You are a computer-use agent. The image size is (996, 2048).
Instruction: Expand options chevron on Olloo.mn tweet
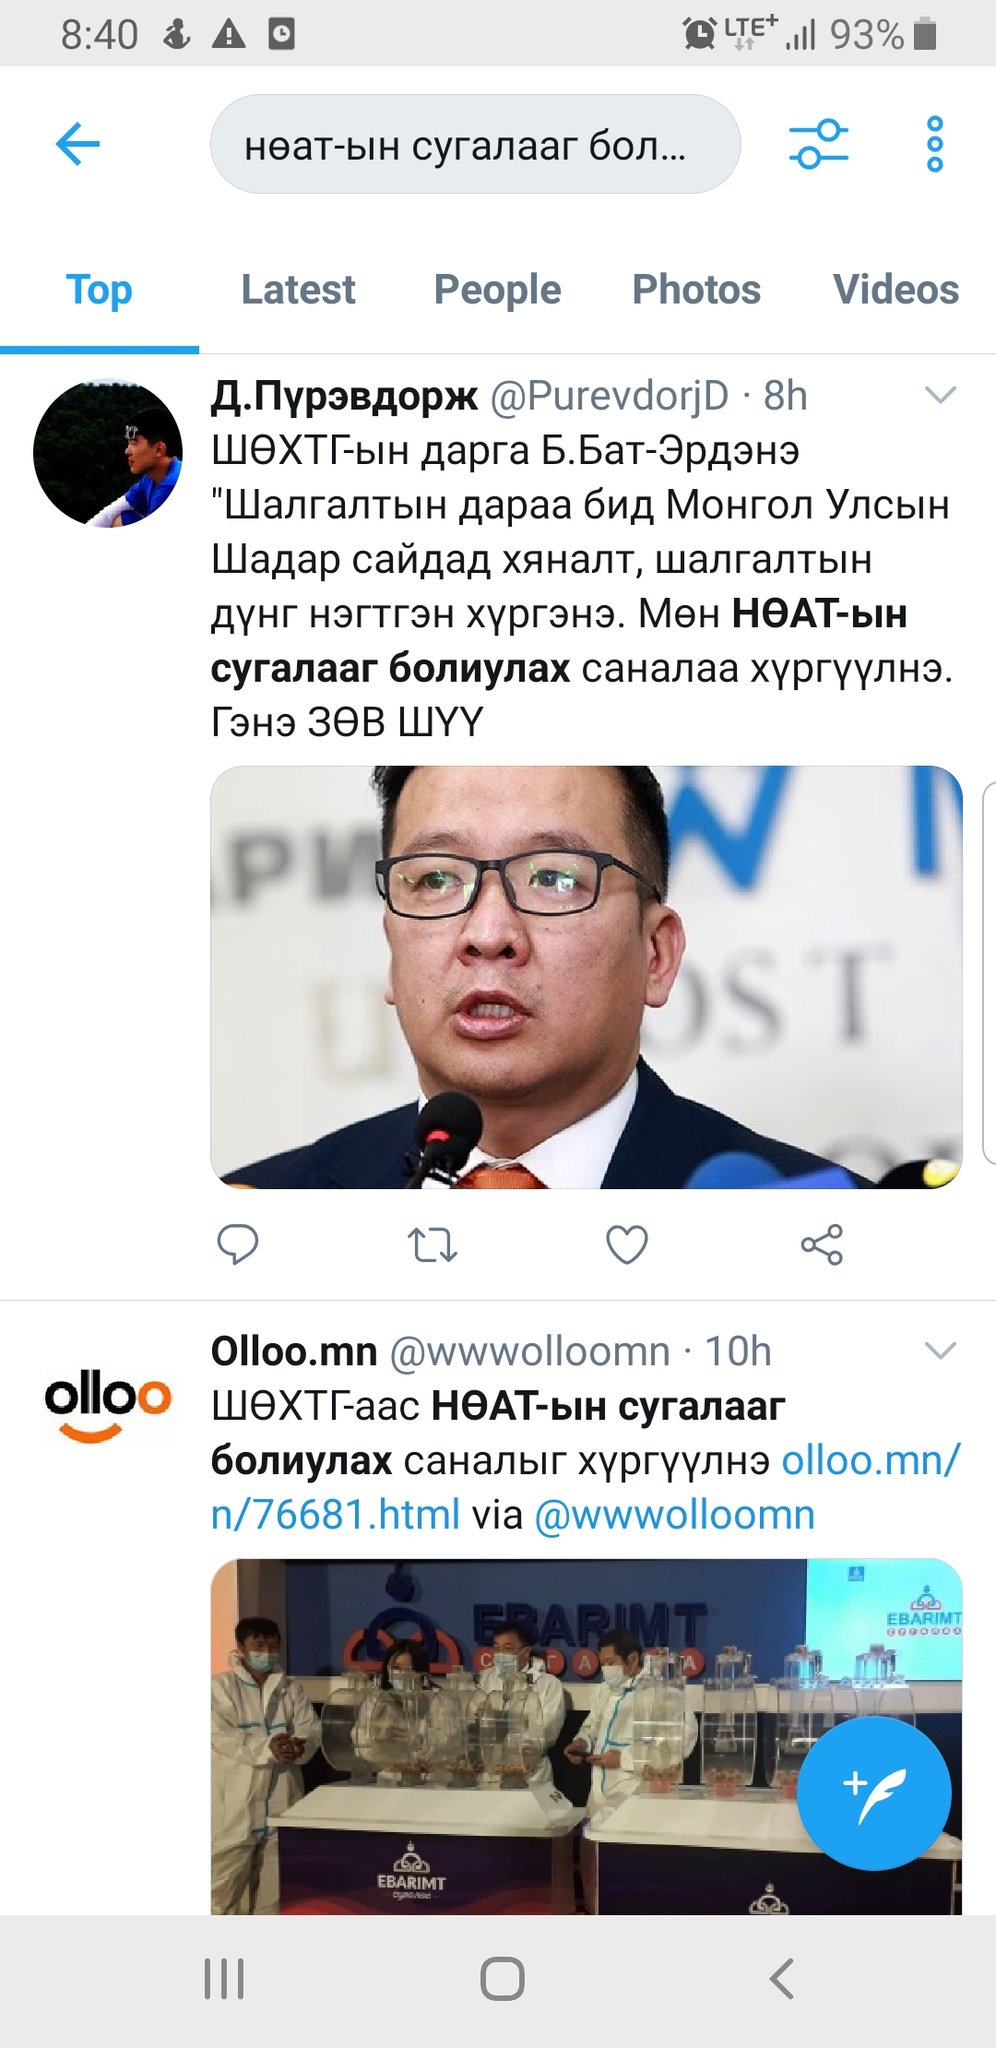(941, 1351)
